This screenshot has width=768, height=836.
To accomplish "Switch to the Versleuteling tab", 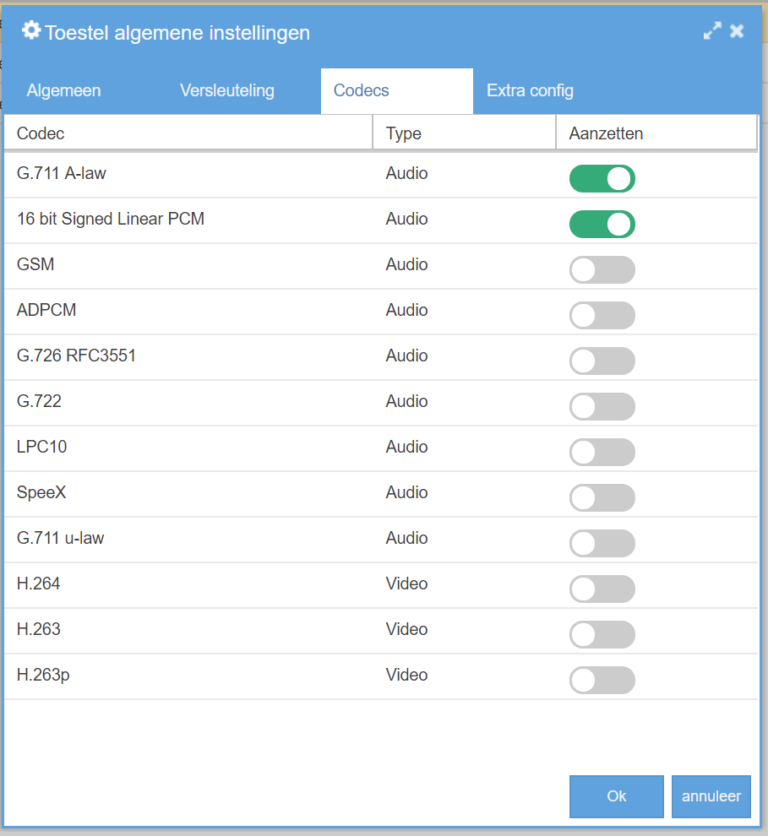I will [227, 91].
